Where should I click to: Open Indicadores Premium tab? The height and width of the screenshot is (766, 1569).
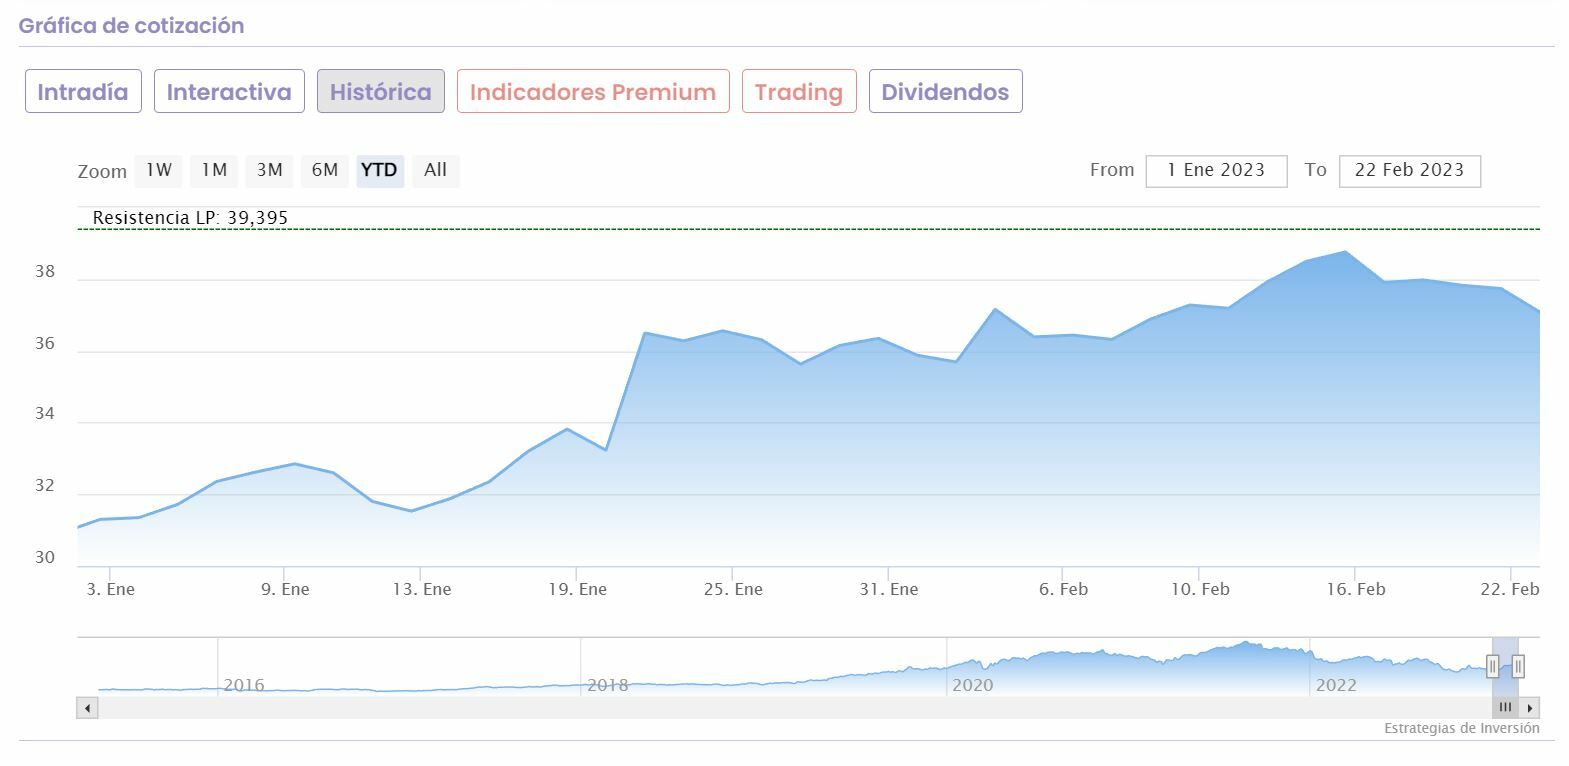pyautogui.click(x=593, y=92)
